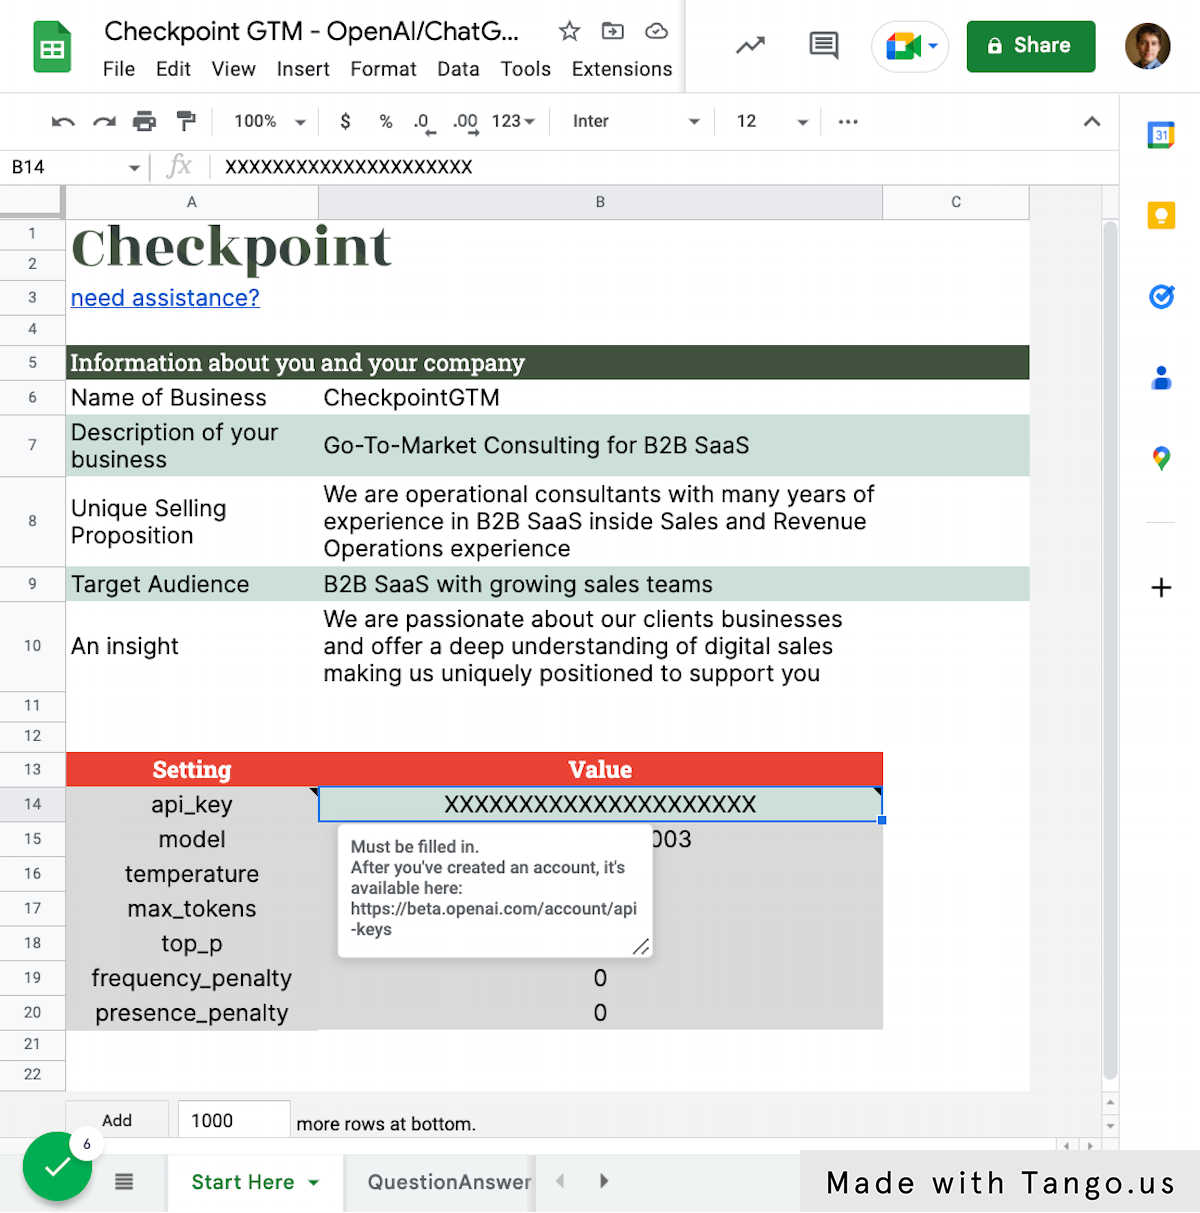
Task: Decrease decimal places
Action: (424, 123)
